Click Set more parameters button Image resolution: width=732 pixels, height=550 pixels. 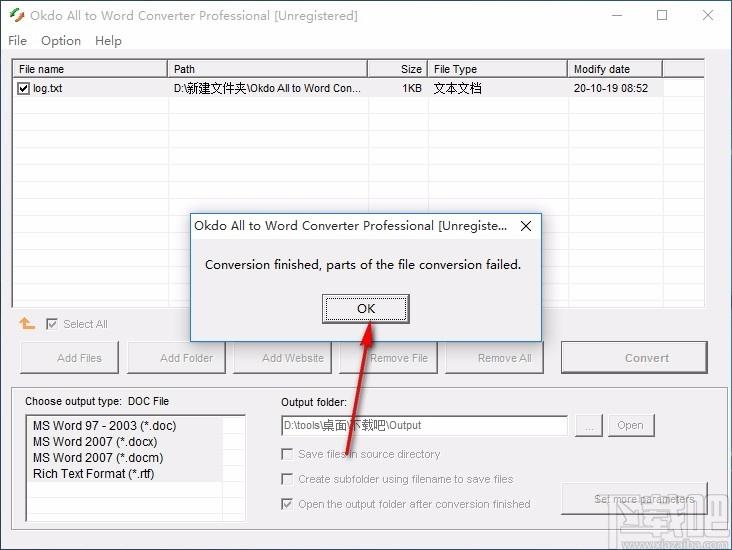pos(634,499)
